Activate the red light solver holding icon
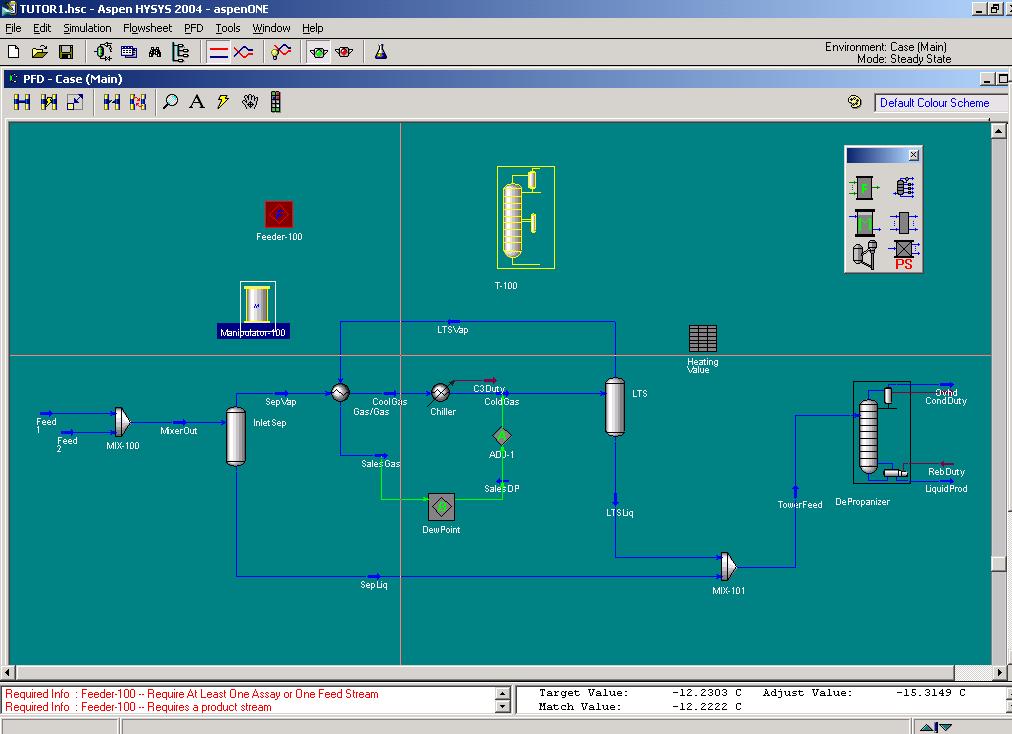 coord(344,52)
